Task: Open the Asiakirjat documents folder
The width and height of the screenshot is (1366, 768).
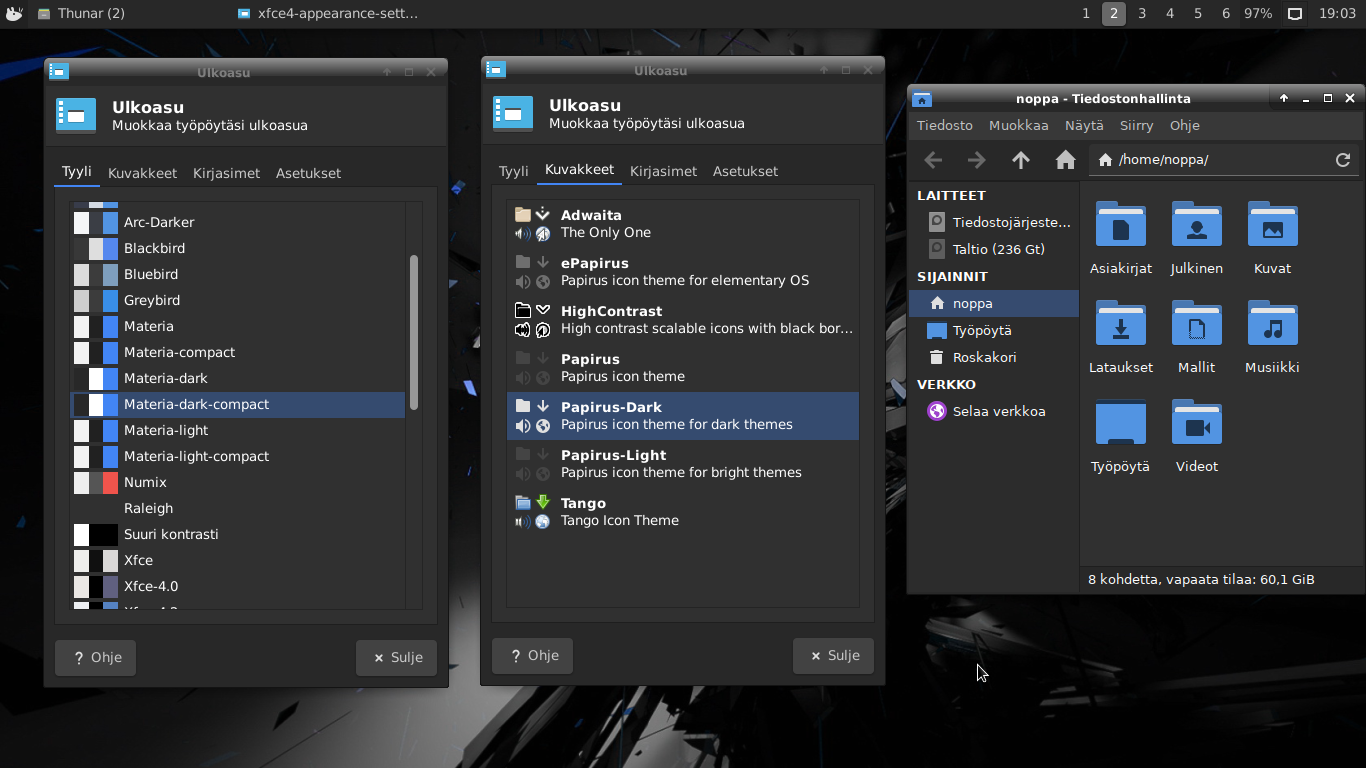Action: [x=1120, y=226]
